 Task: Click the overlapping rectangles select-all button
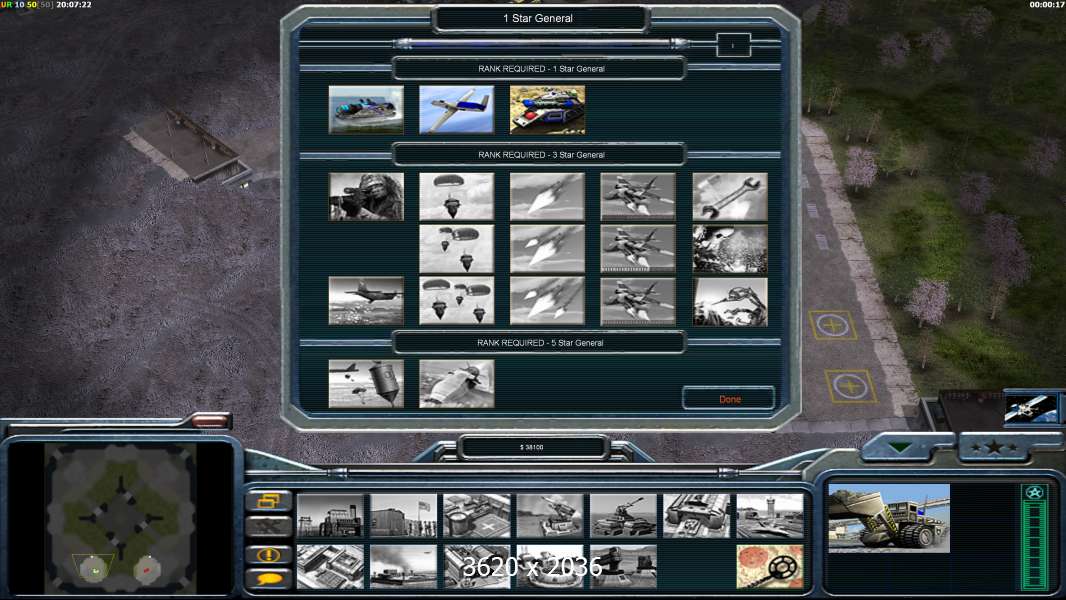click(269, 501)
